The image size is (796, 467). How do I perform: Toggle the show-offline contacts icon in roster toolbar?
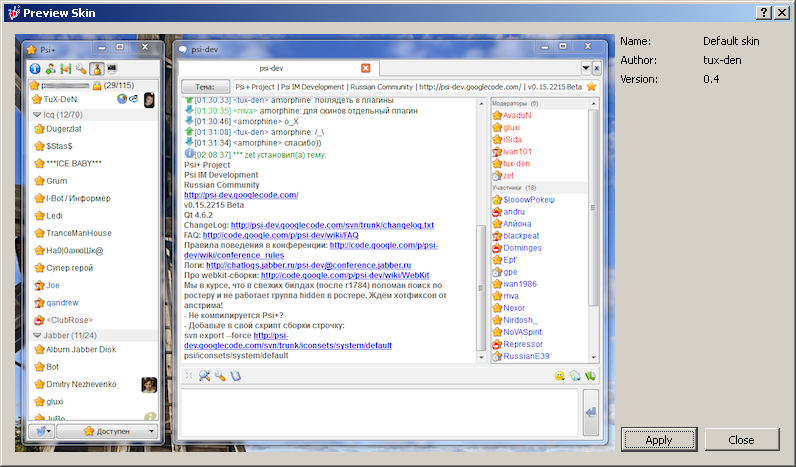tap(66, 69)
